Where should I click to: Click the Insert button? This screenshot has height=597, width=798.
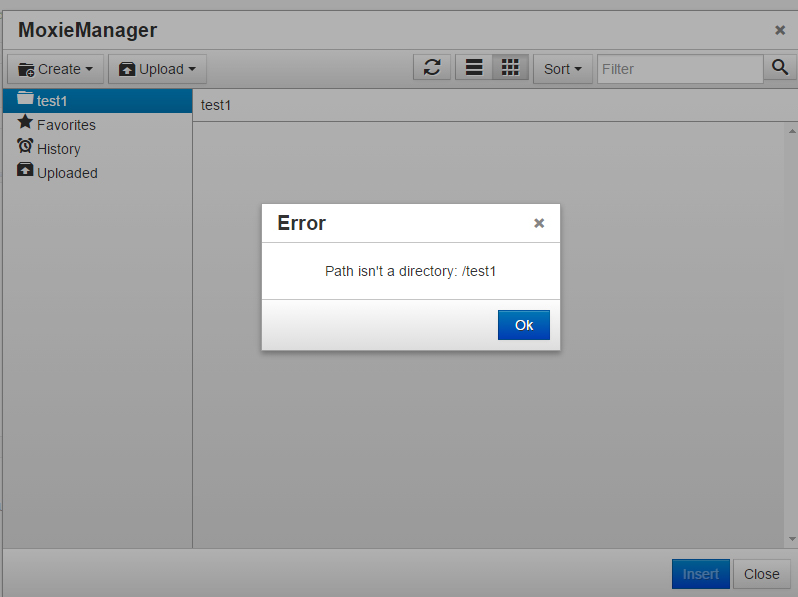700,574
